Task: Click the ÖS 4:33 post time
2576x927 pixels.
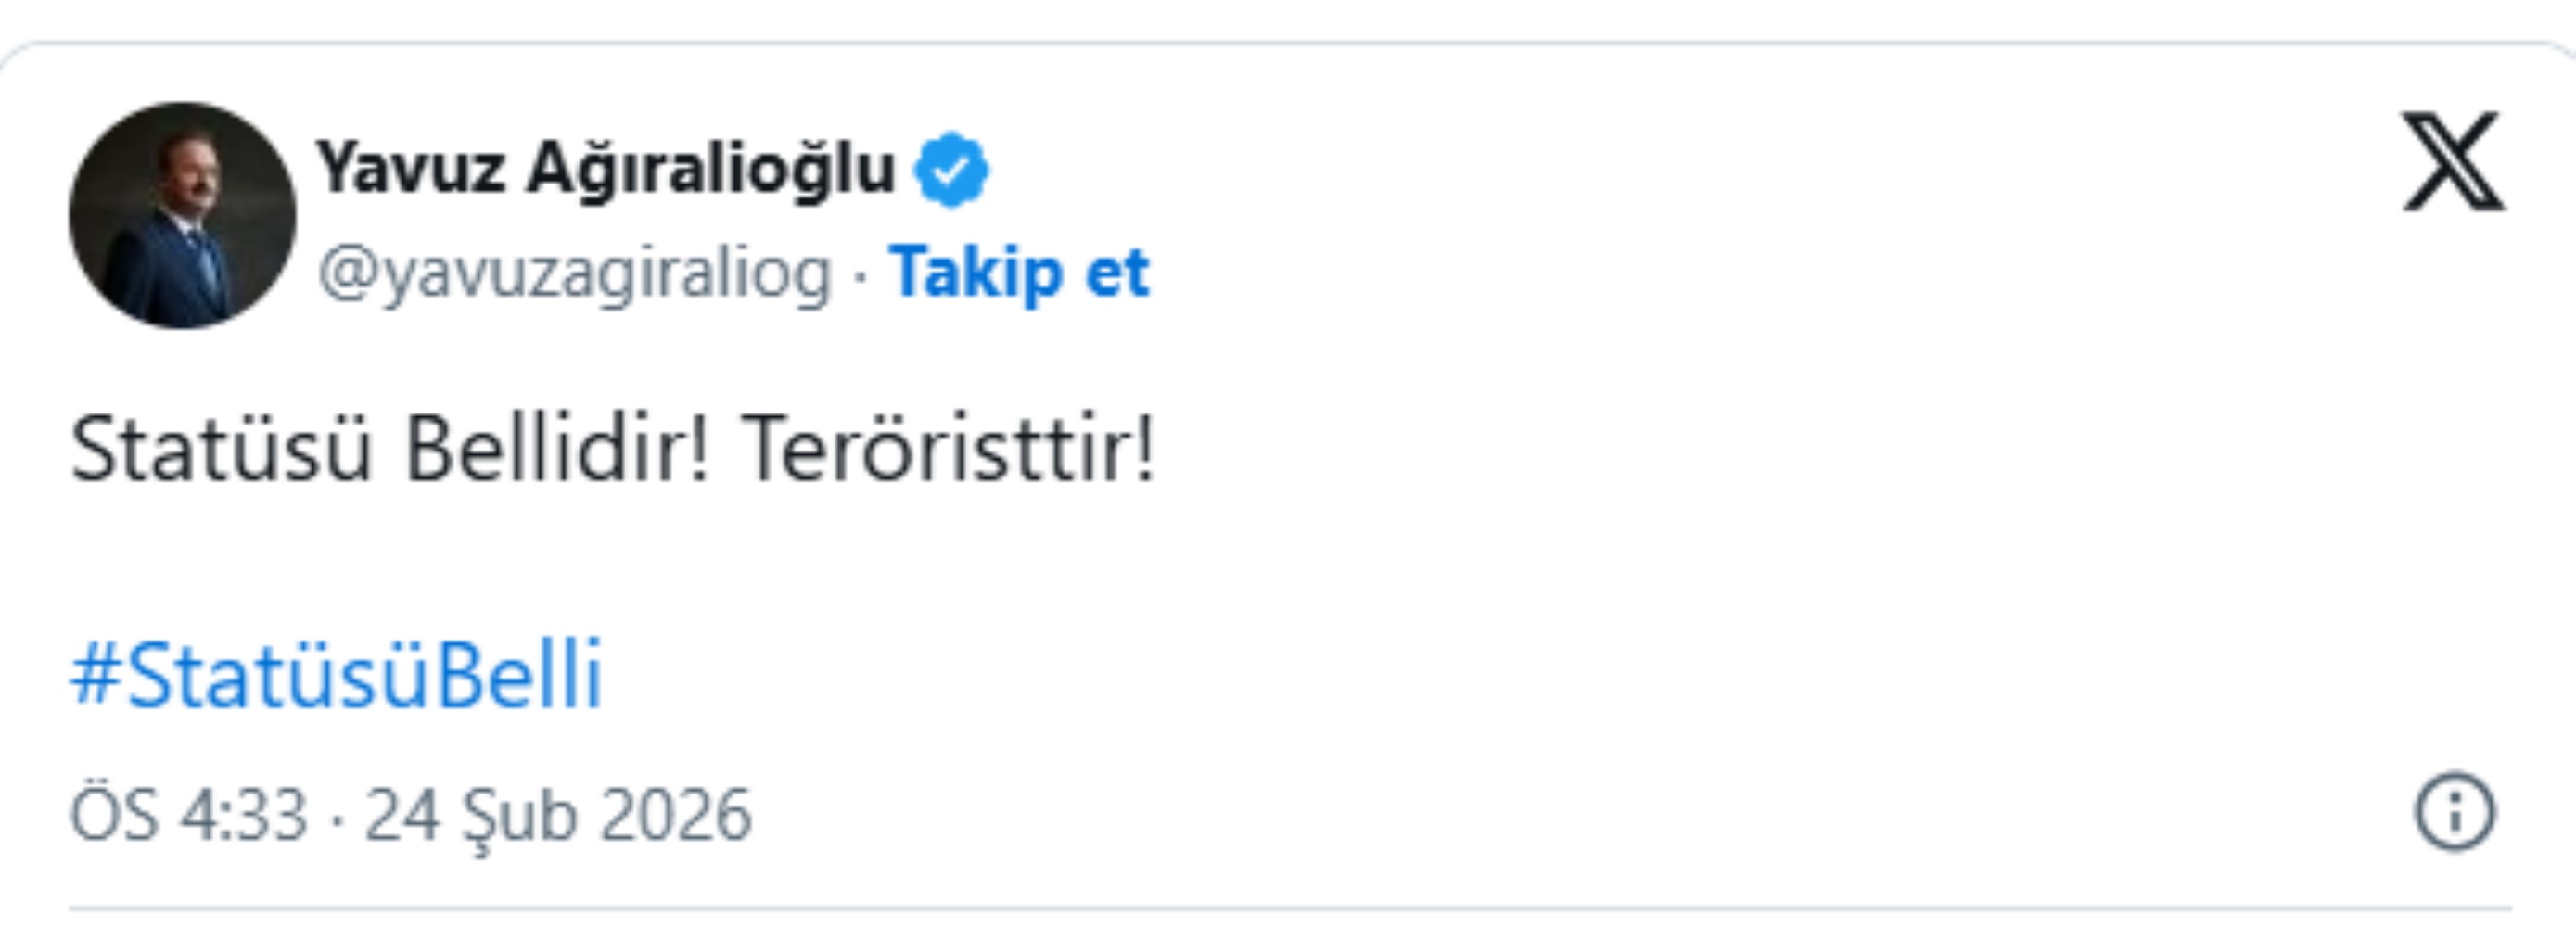Action: (x=188, y=815)
